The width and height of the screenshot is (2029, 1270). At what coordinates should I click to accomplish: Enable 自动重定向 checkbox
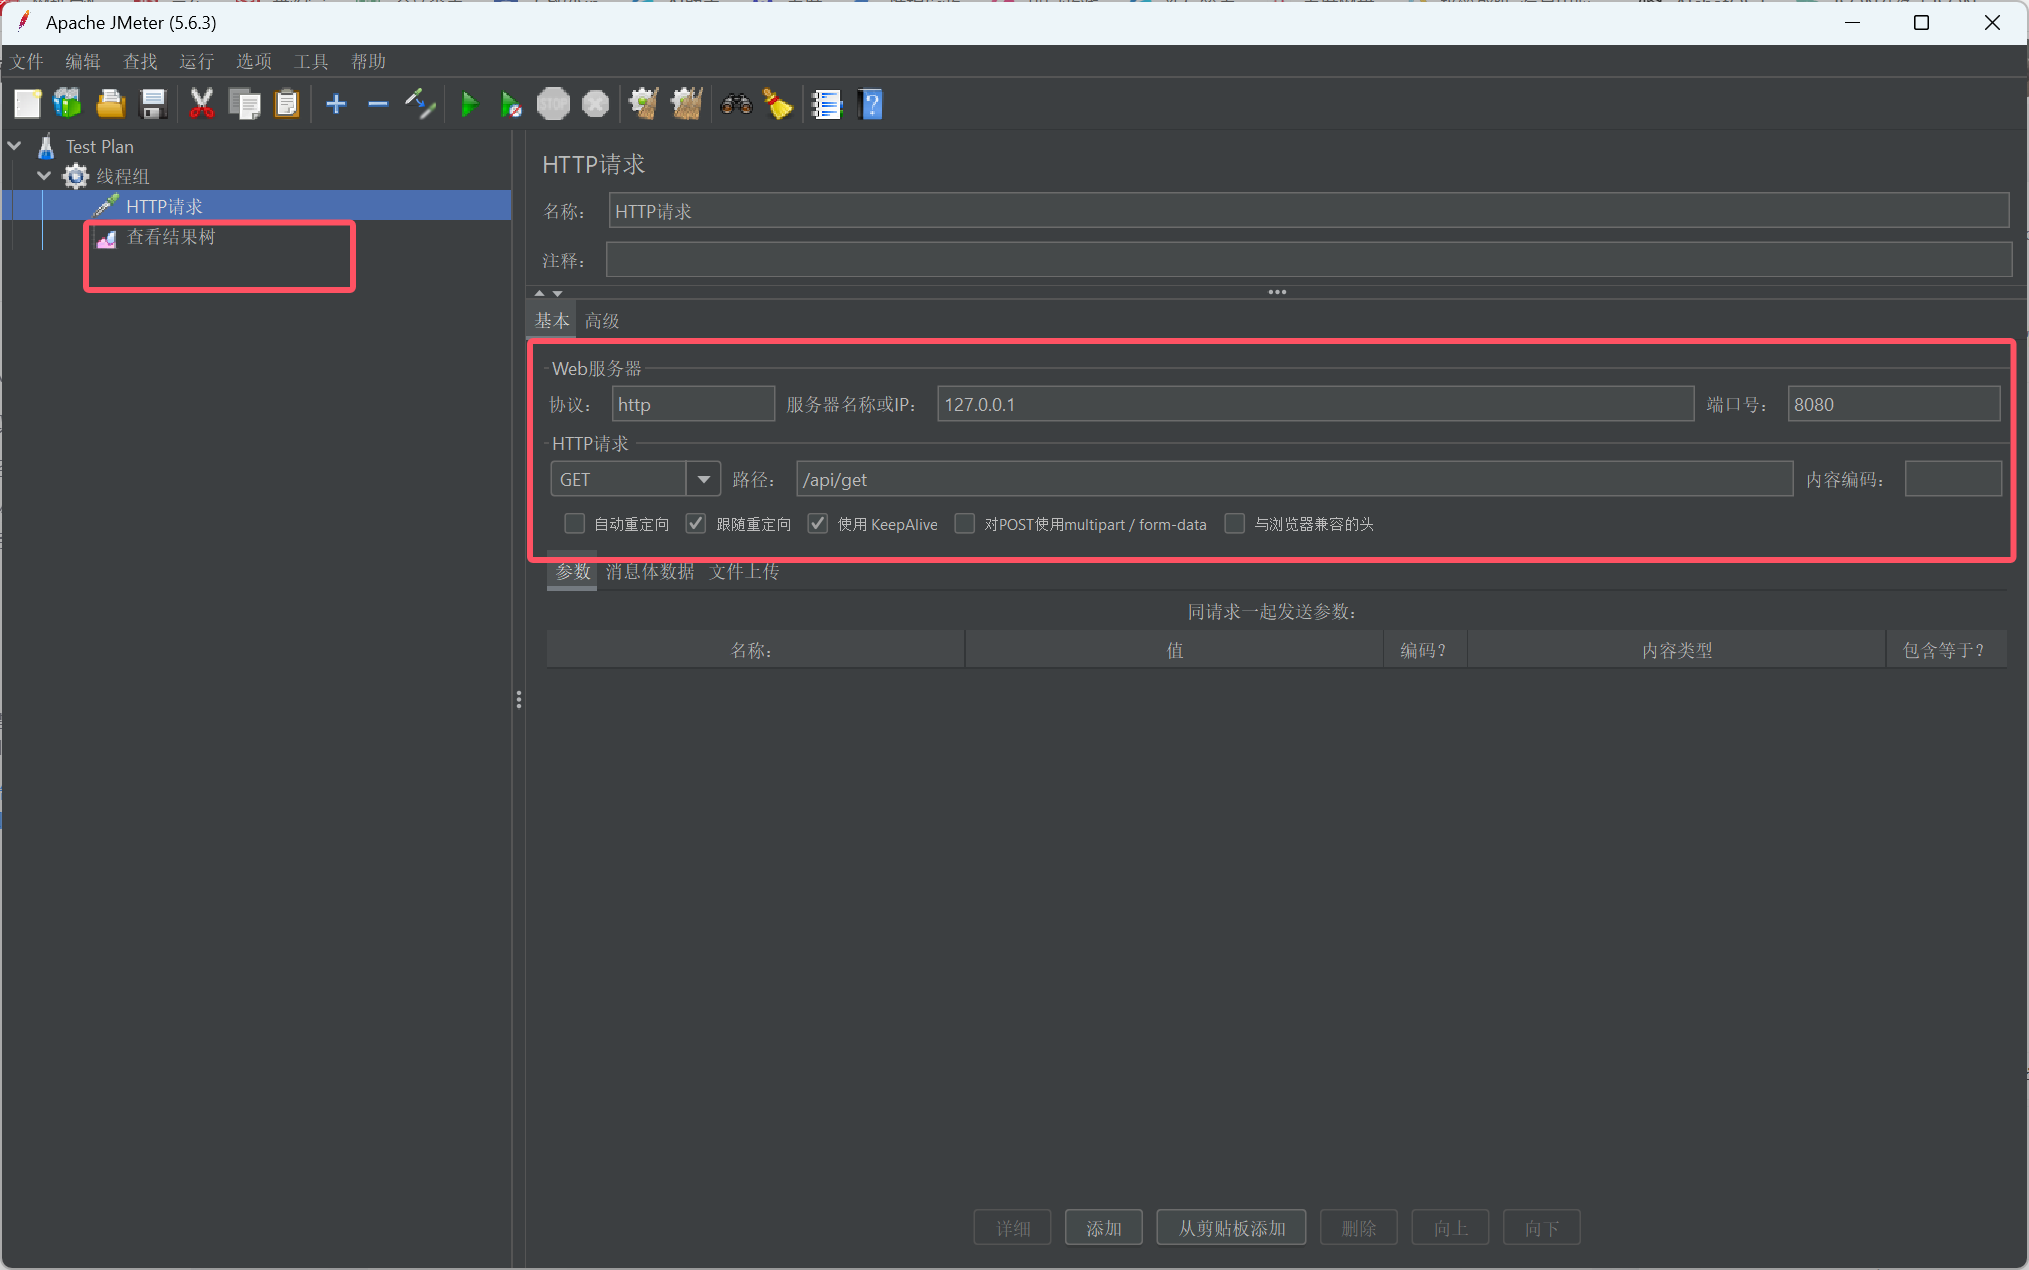point(574,523)
